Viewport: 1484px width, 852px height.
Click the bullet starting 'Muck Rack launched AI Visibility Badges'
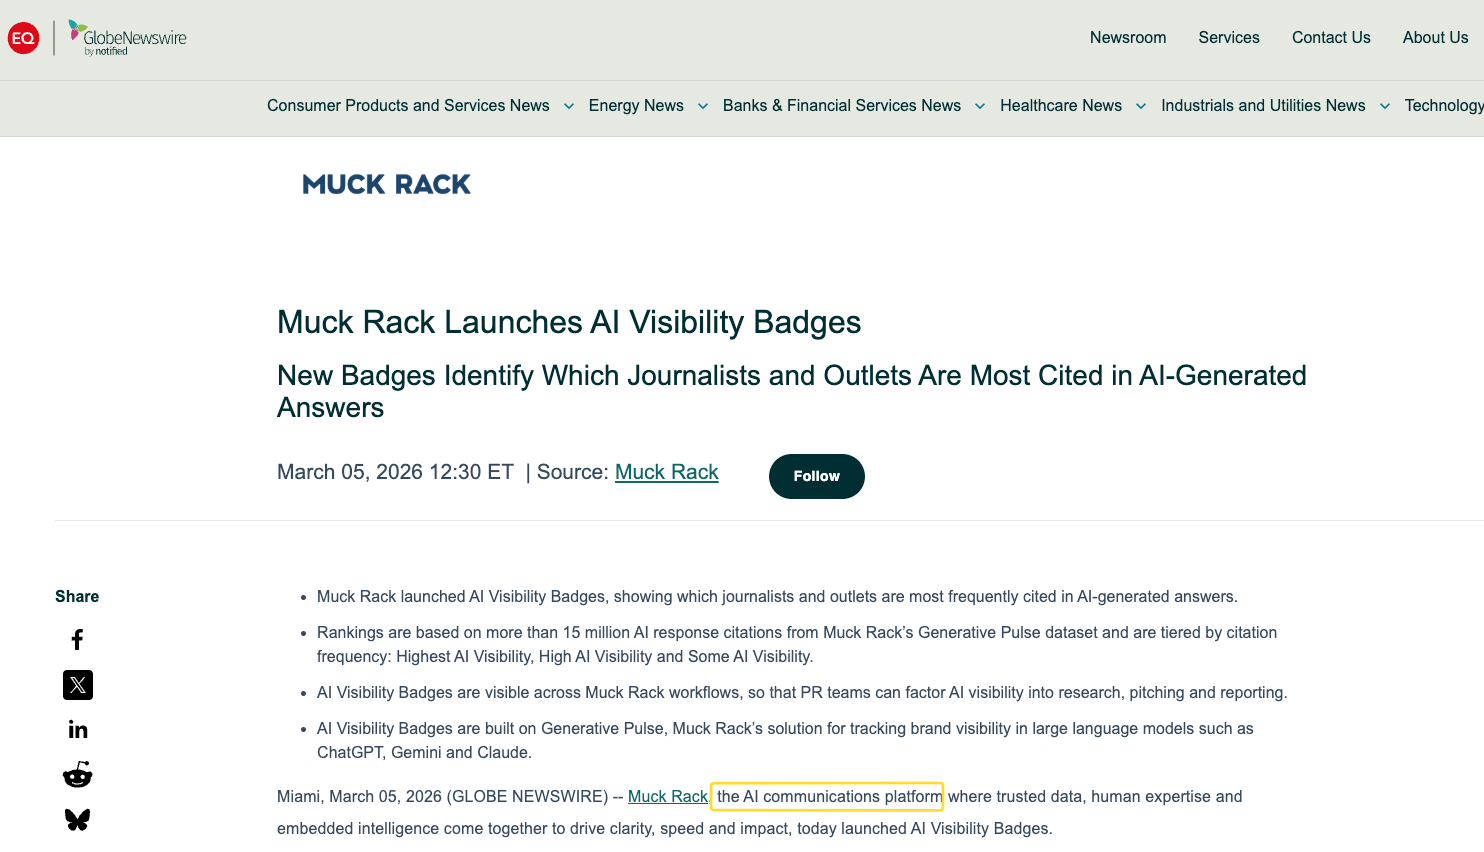(x=777, y=597)
